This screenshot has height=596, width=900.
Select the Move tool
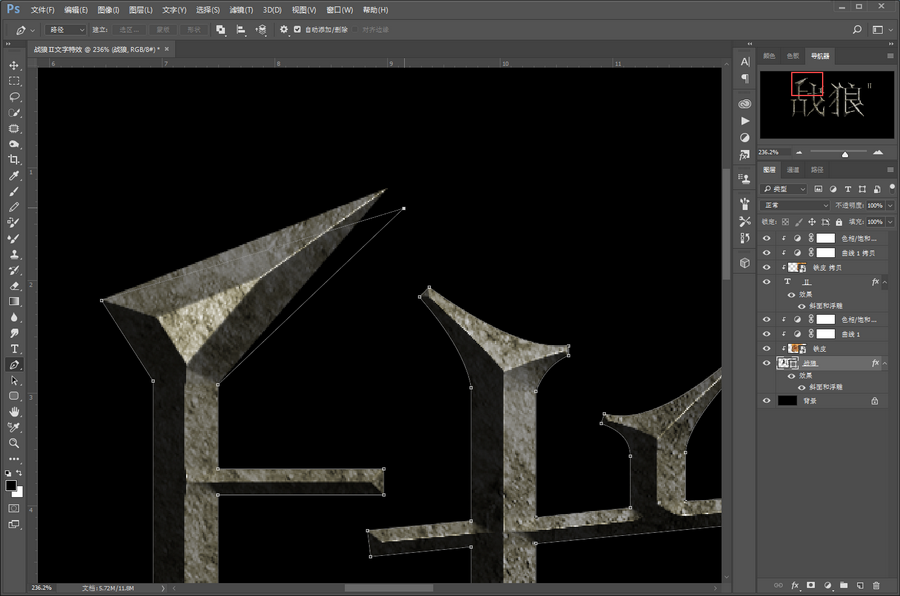[x=14, y=65]
